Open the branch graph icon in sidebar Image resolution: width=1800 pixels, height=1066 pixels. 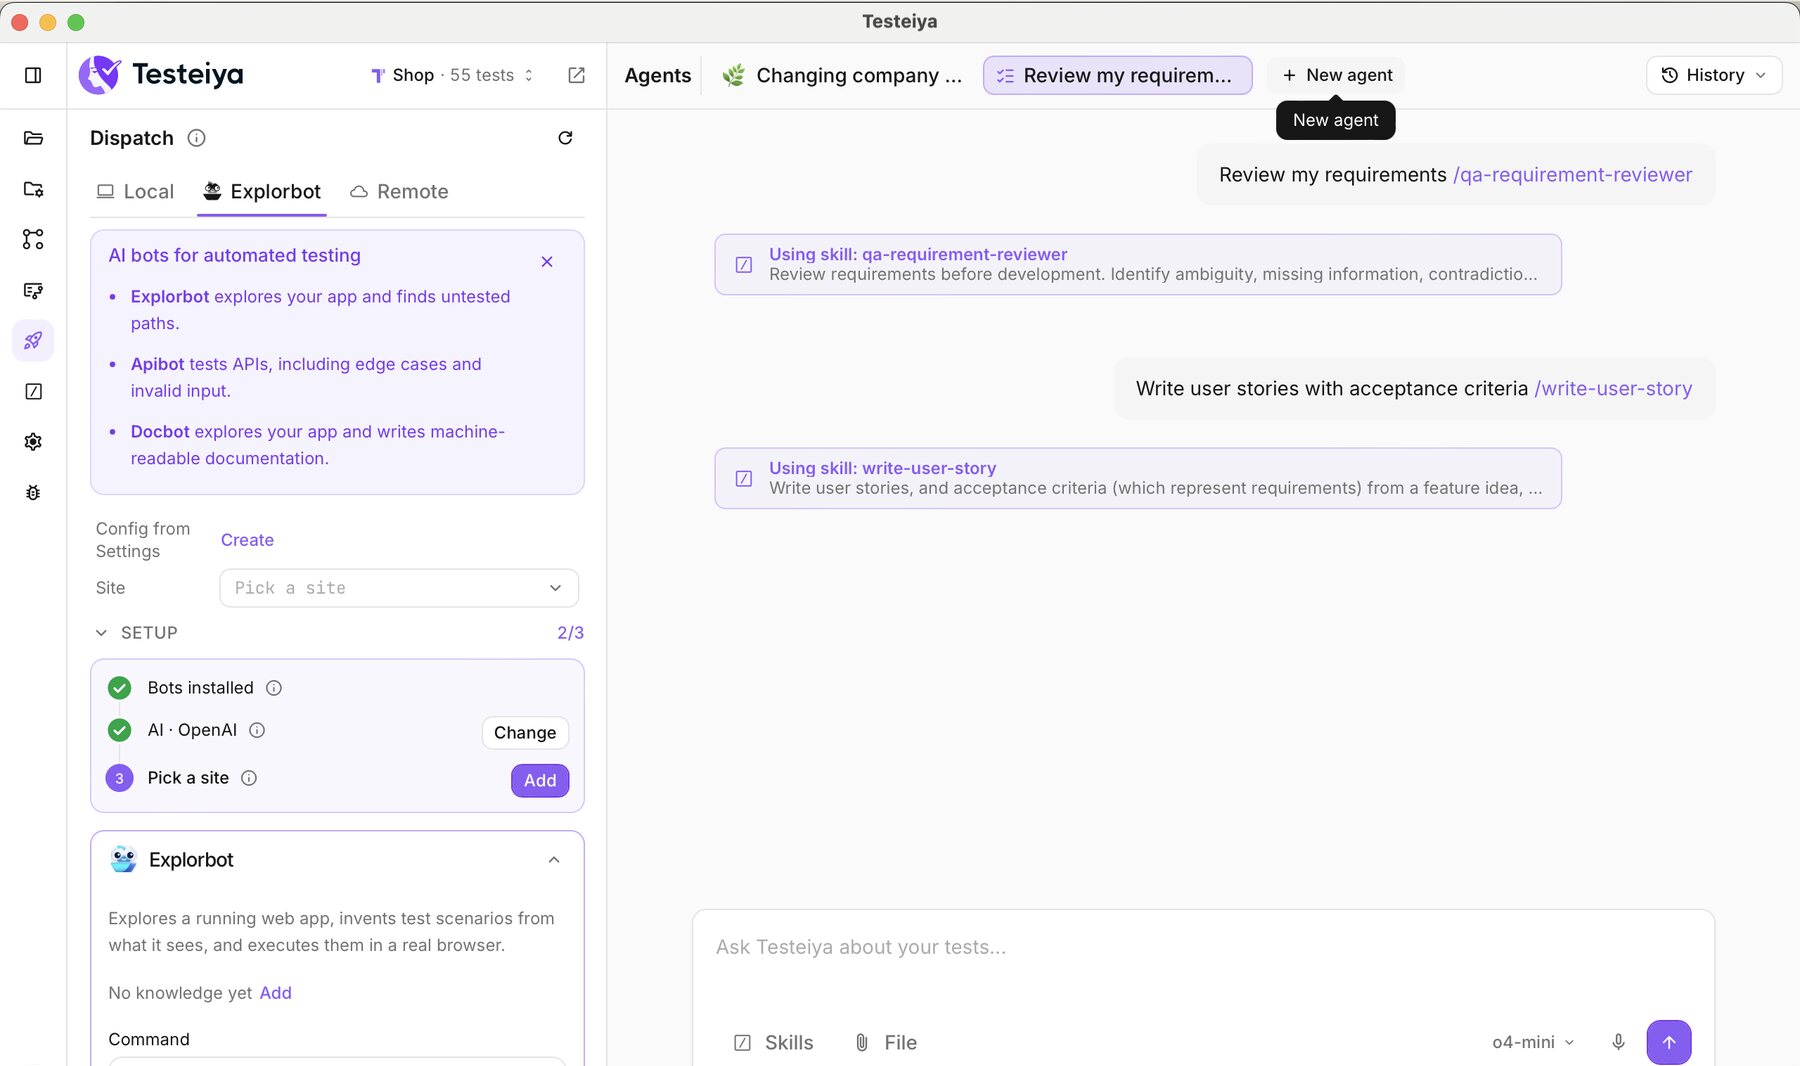click(33, 239)
